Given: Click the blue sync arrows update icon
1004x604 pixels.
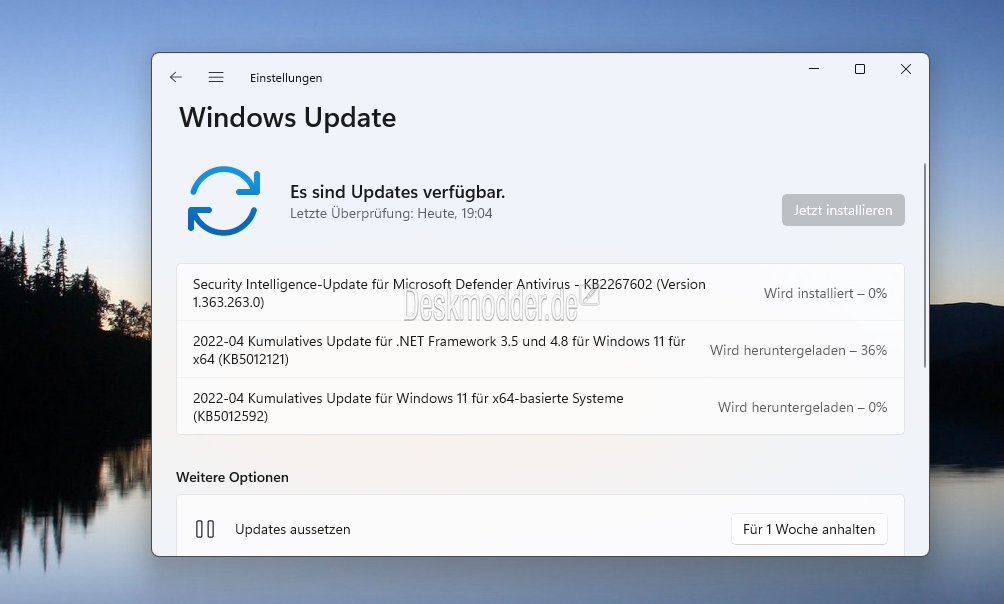Looking at the screenshot, I should (224, 200).
